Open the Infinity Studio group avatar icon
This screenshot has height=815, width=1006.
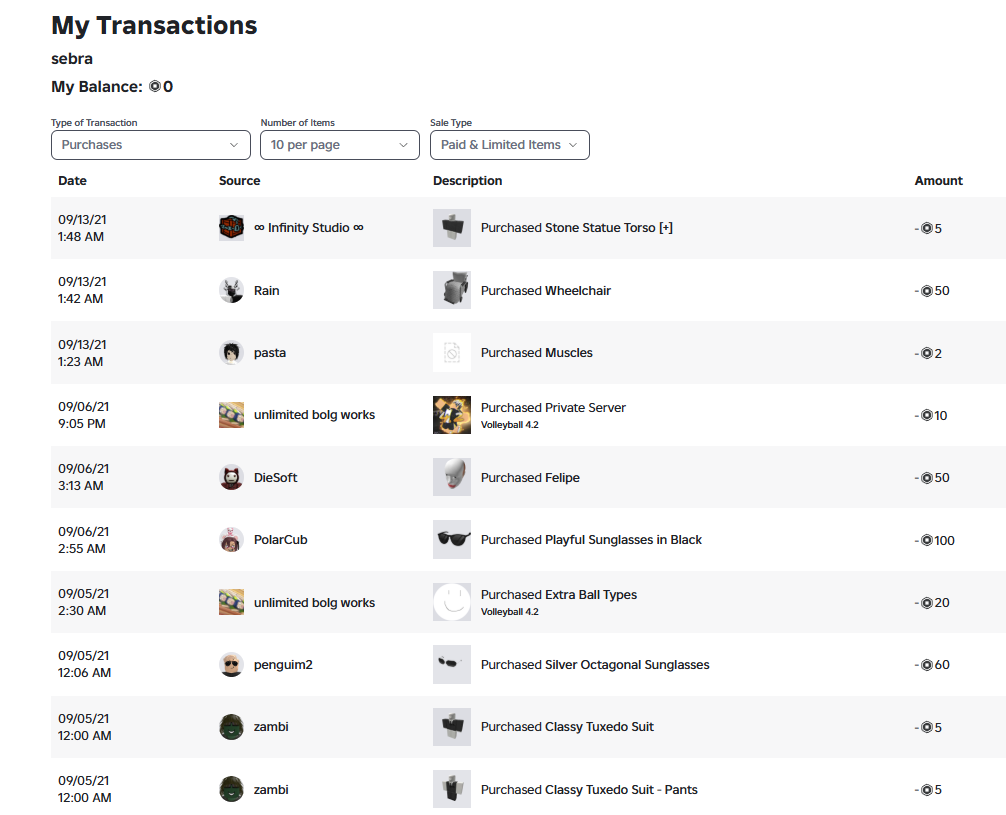231,228
